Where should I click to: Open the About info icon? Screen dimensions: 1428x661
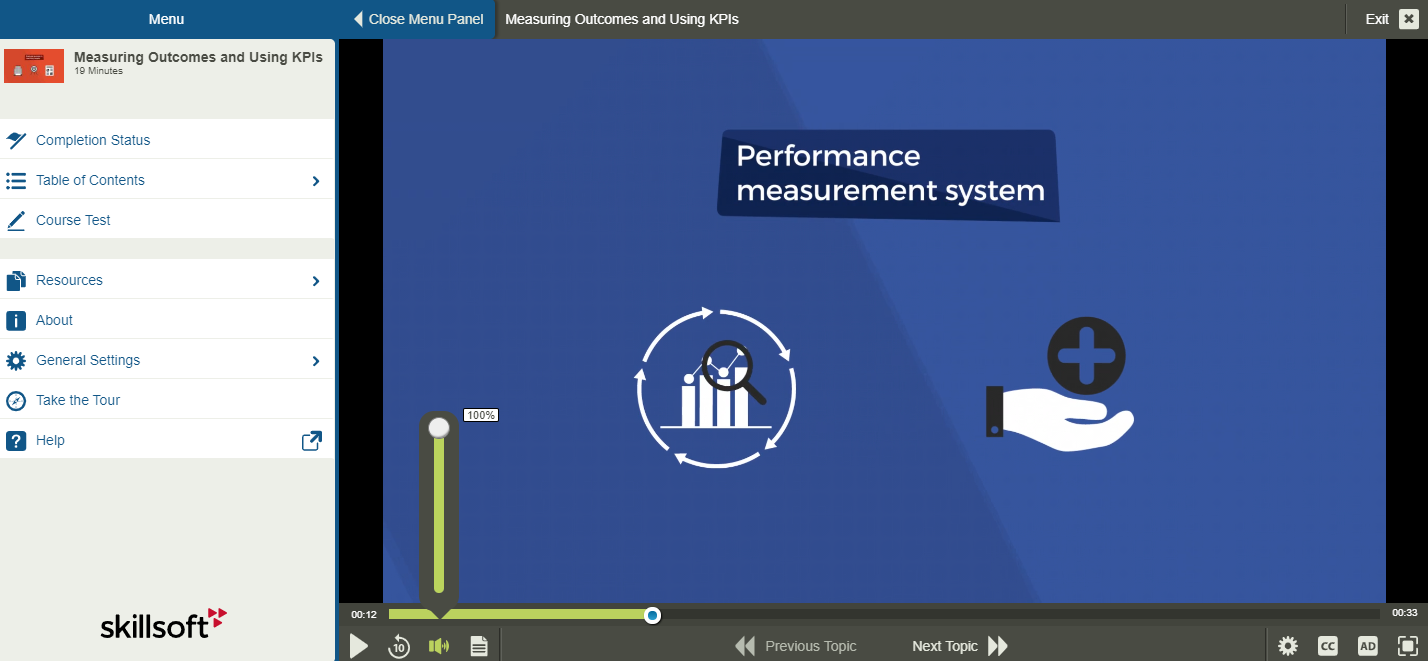16,321
